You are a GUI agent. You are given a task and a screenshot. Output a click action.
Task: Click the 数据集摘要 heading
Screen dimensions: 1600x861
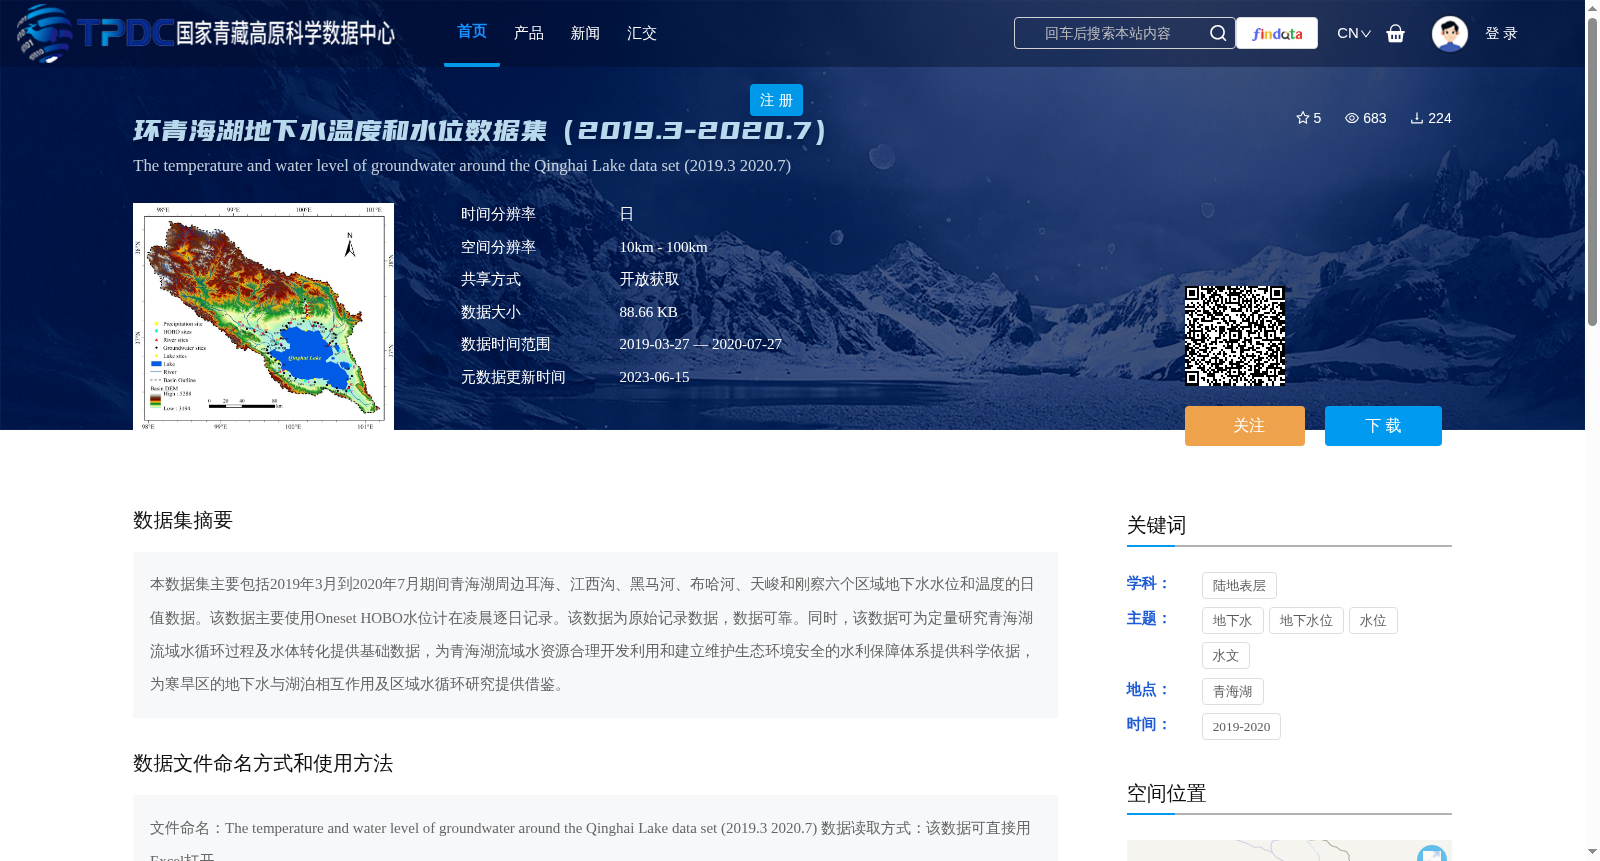coord(183,520)
